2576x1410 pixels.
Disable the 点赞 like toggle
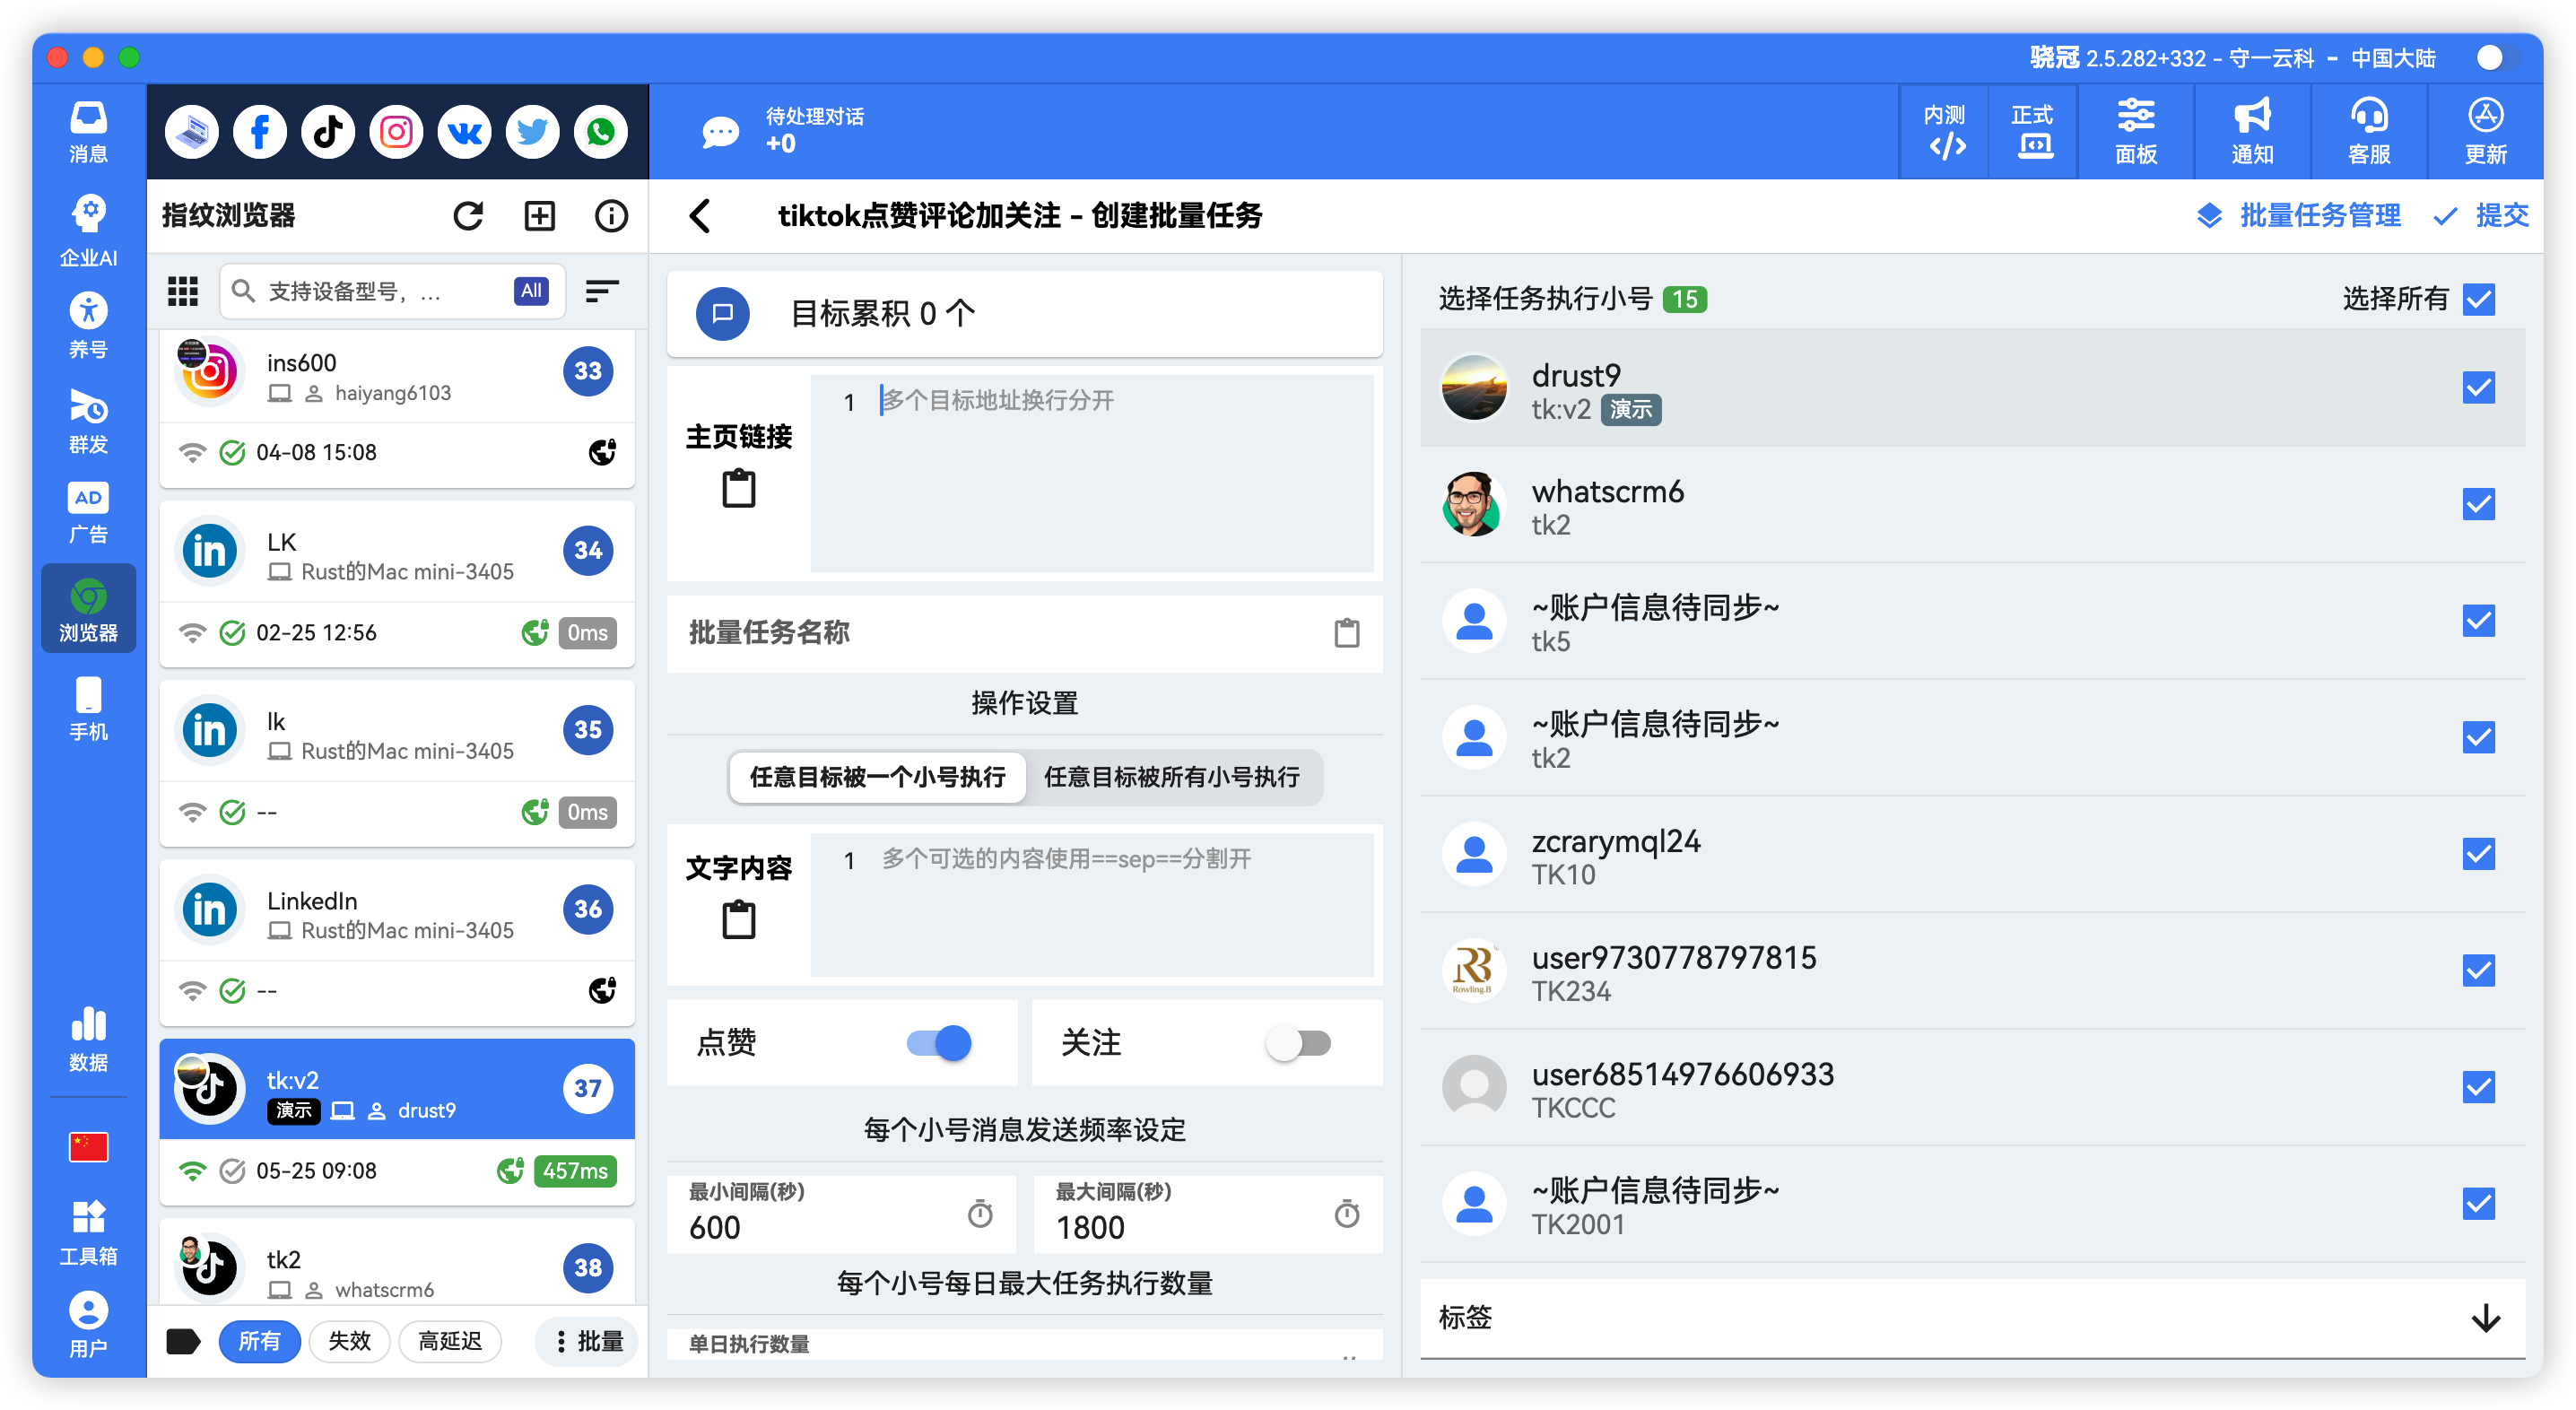[x=938, y=1043]
